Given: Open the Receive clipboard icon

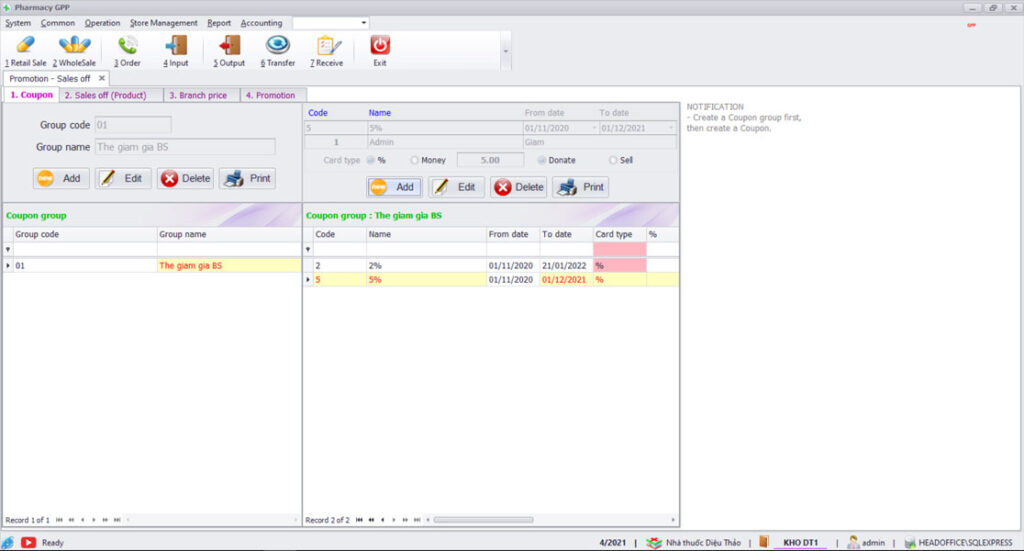Looking at the screenshot, I should 326,46.
